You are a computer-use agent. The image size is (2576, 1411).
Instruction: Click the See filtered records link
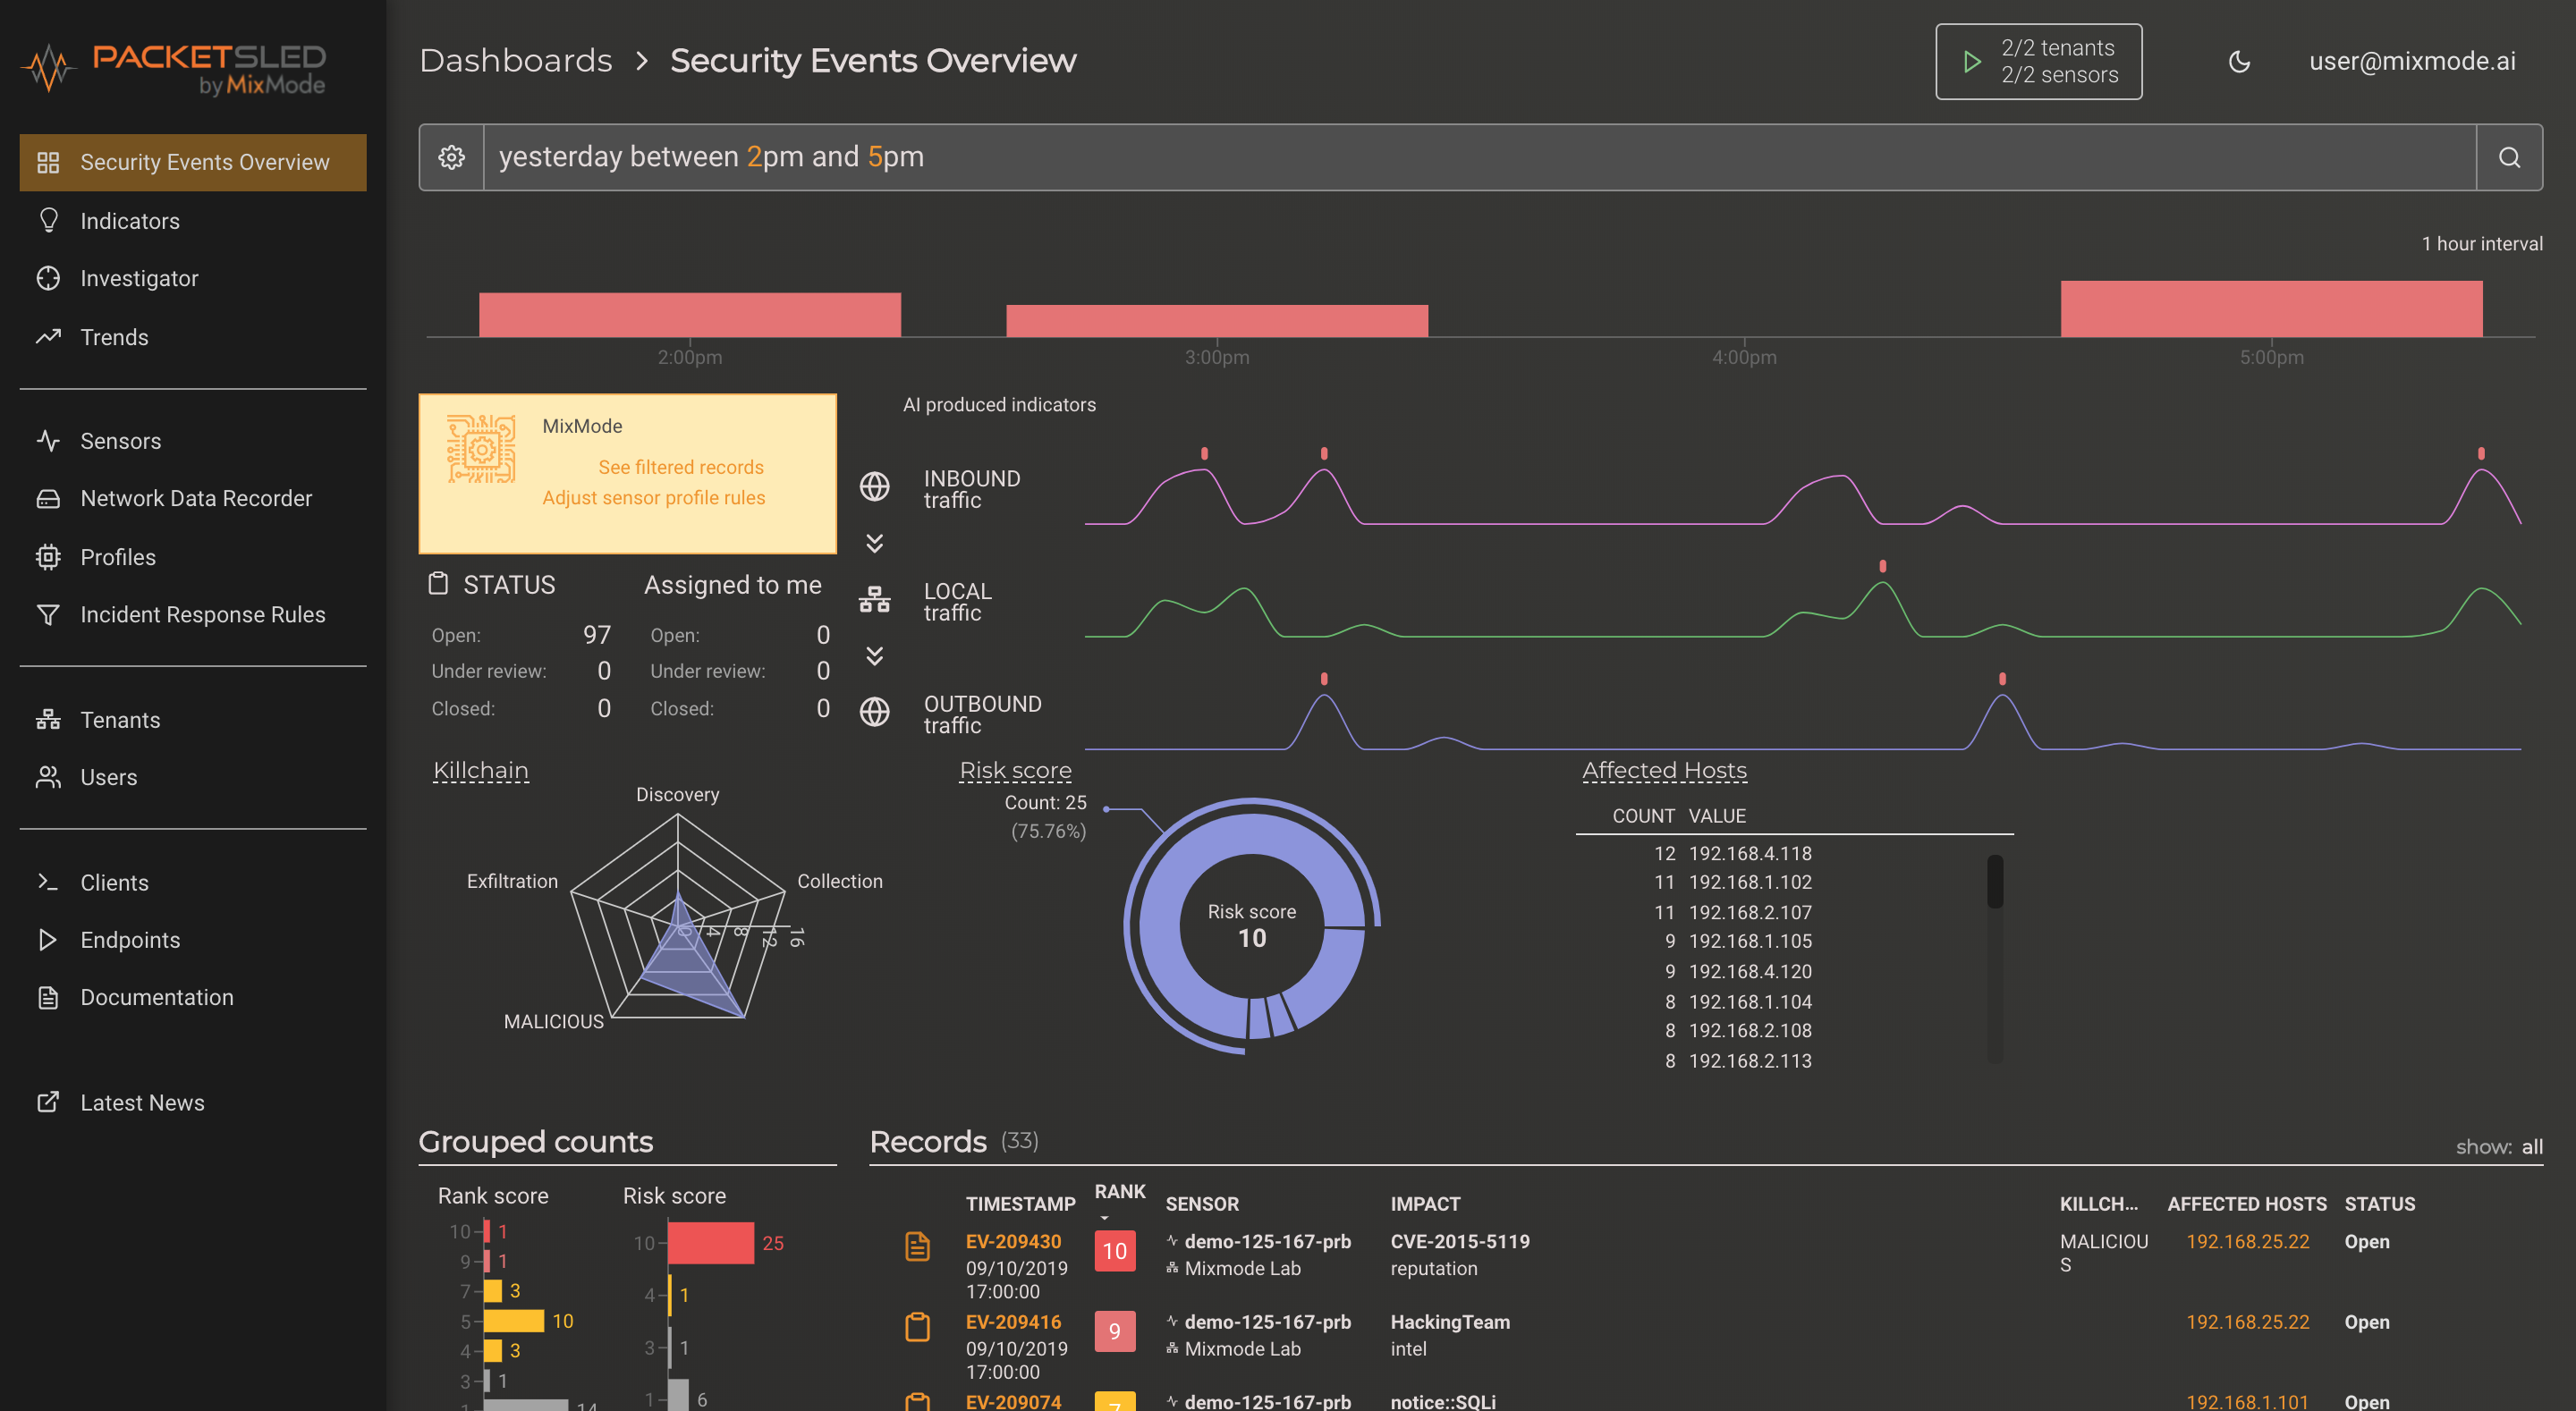point(680,467)
